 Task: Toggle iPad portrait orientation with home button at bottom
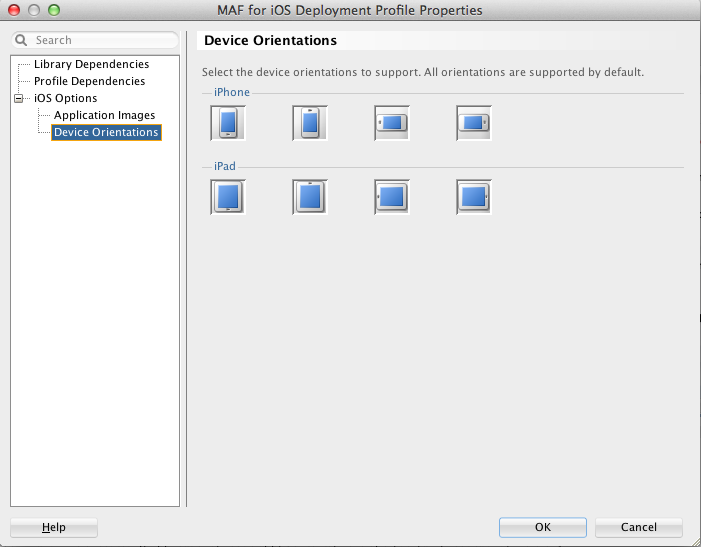coord(228,197)
